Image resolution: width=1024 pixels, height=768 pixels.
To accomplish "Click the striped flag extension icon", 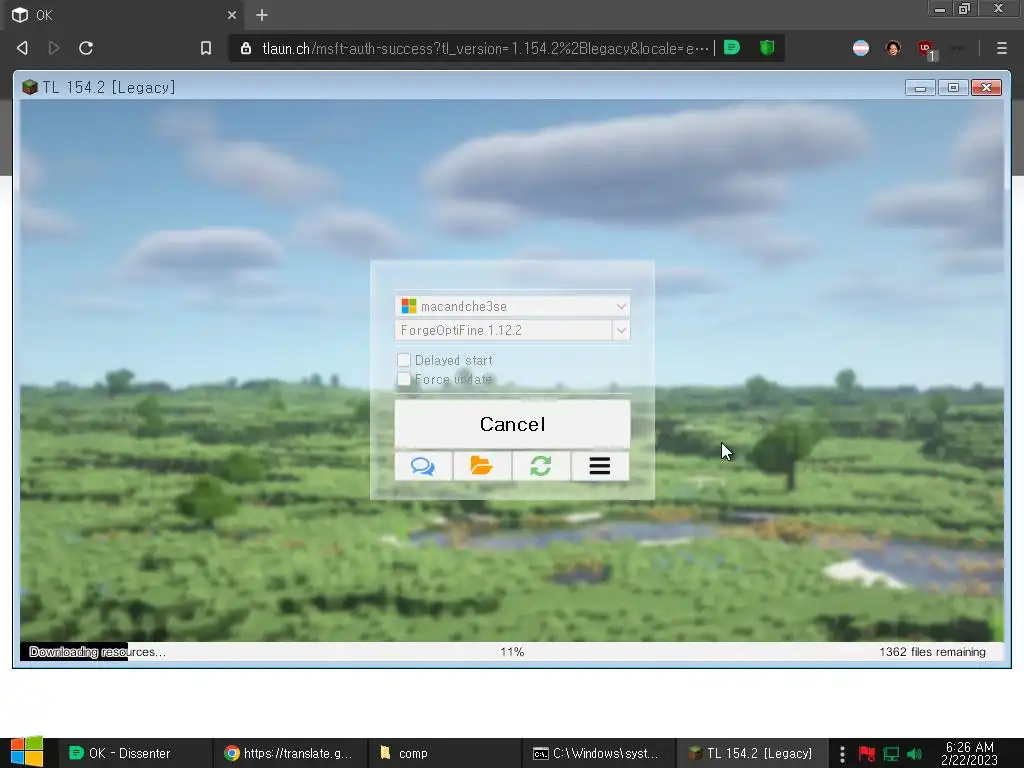I will tap(861, 48).
